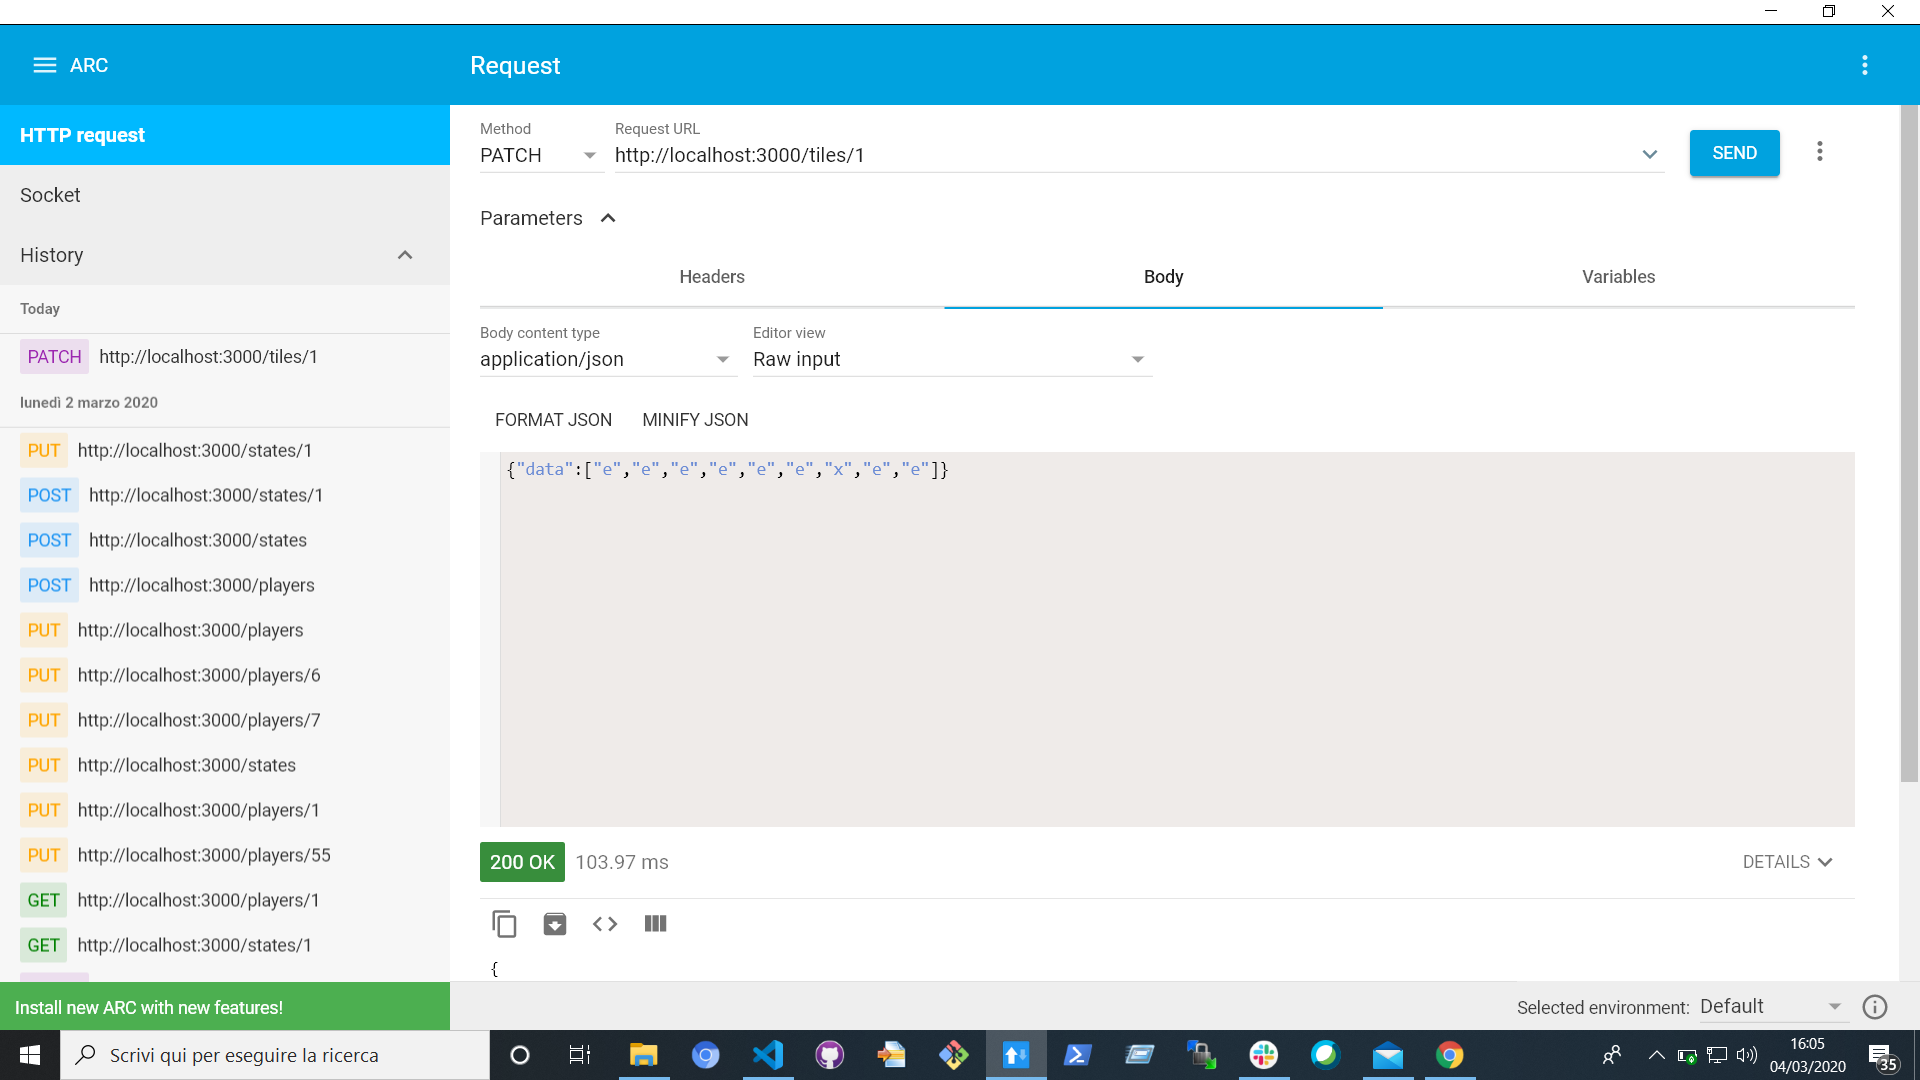
Task: Open POST localhost:3000/players history entry
Action: pos(225,585)
